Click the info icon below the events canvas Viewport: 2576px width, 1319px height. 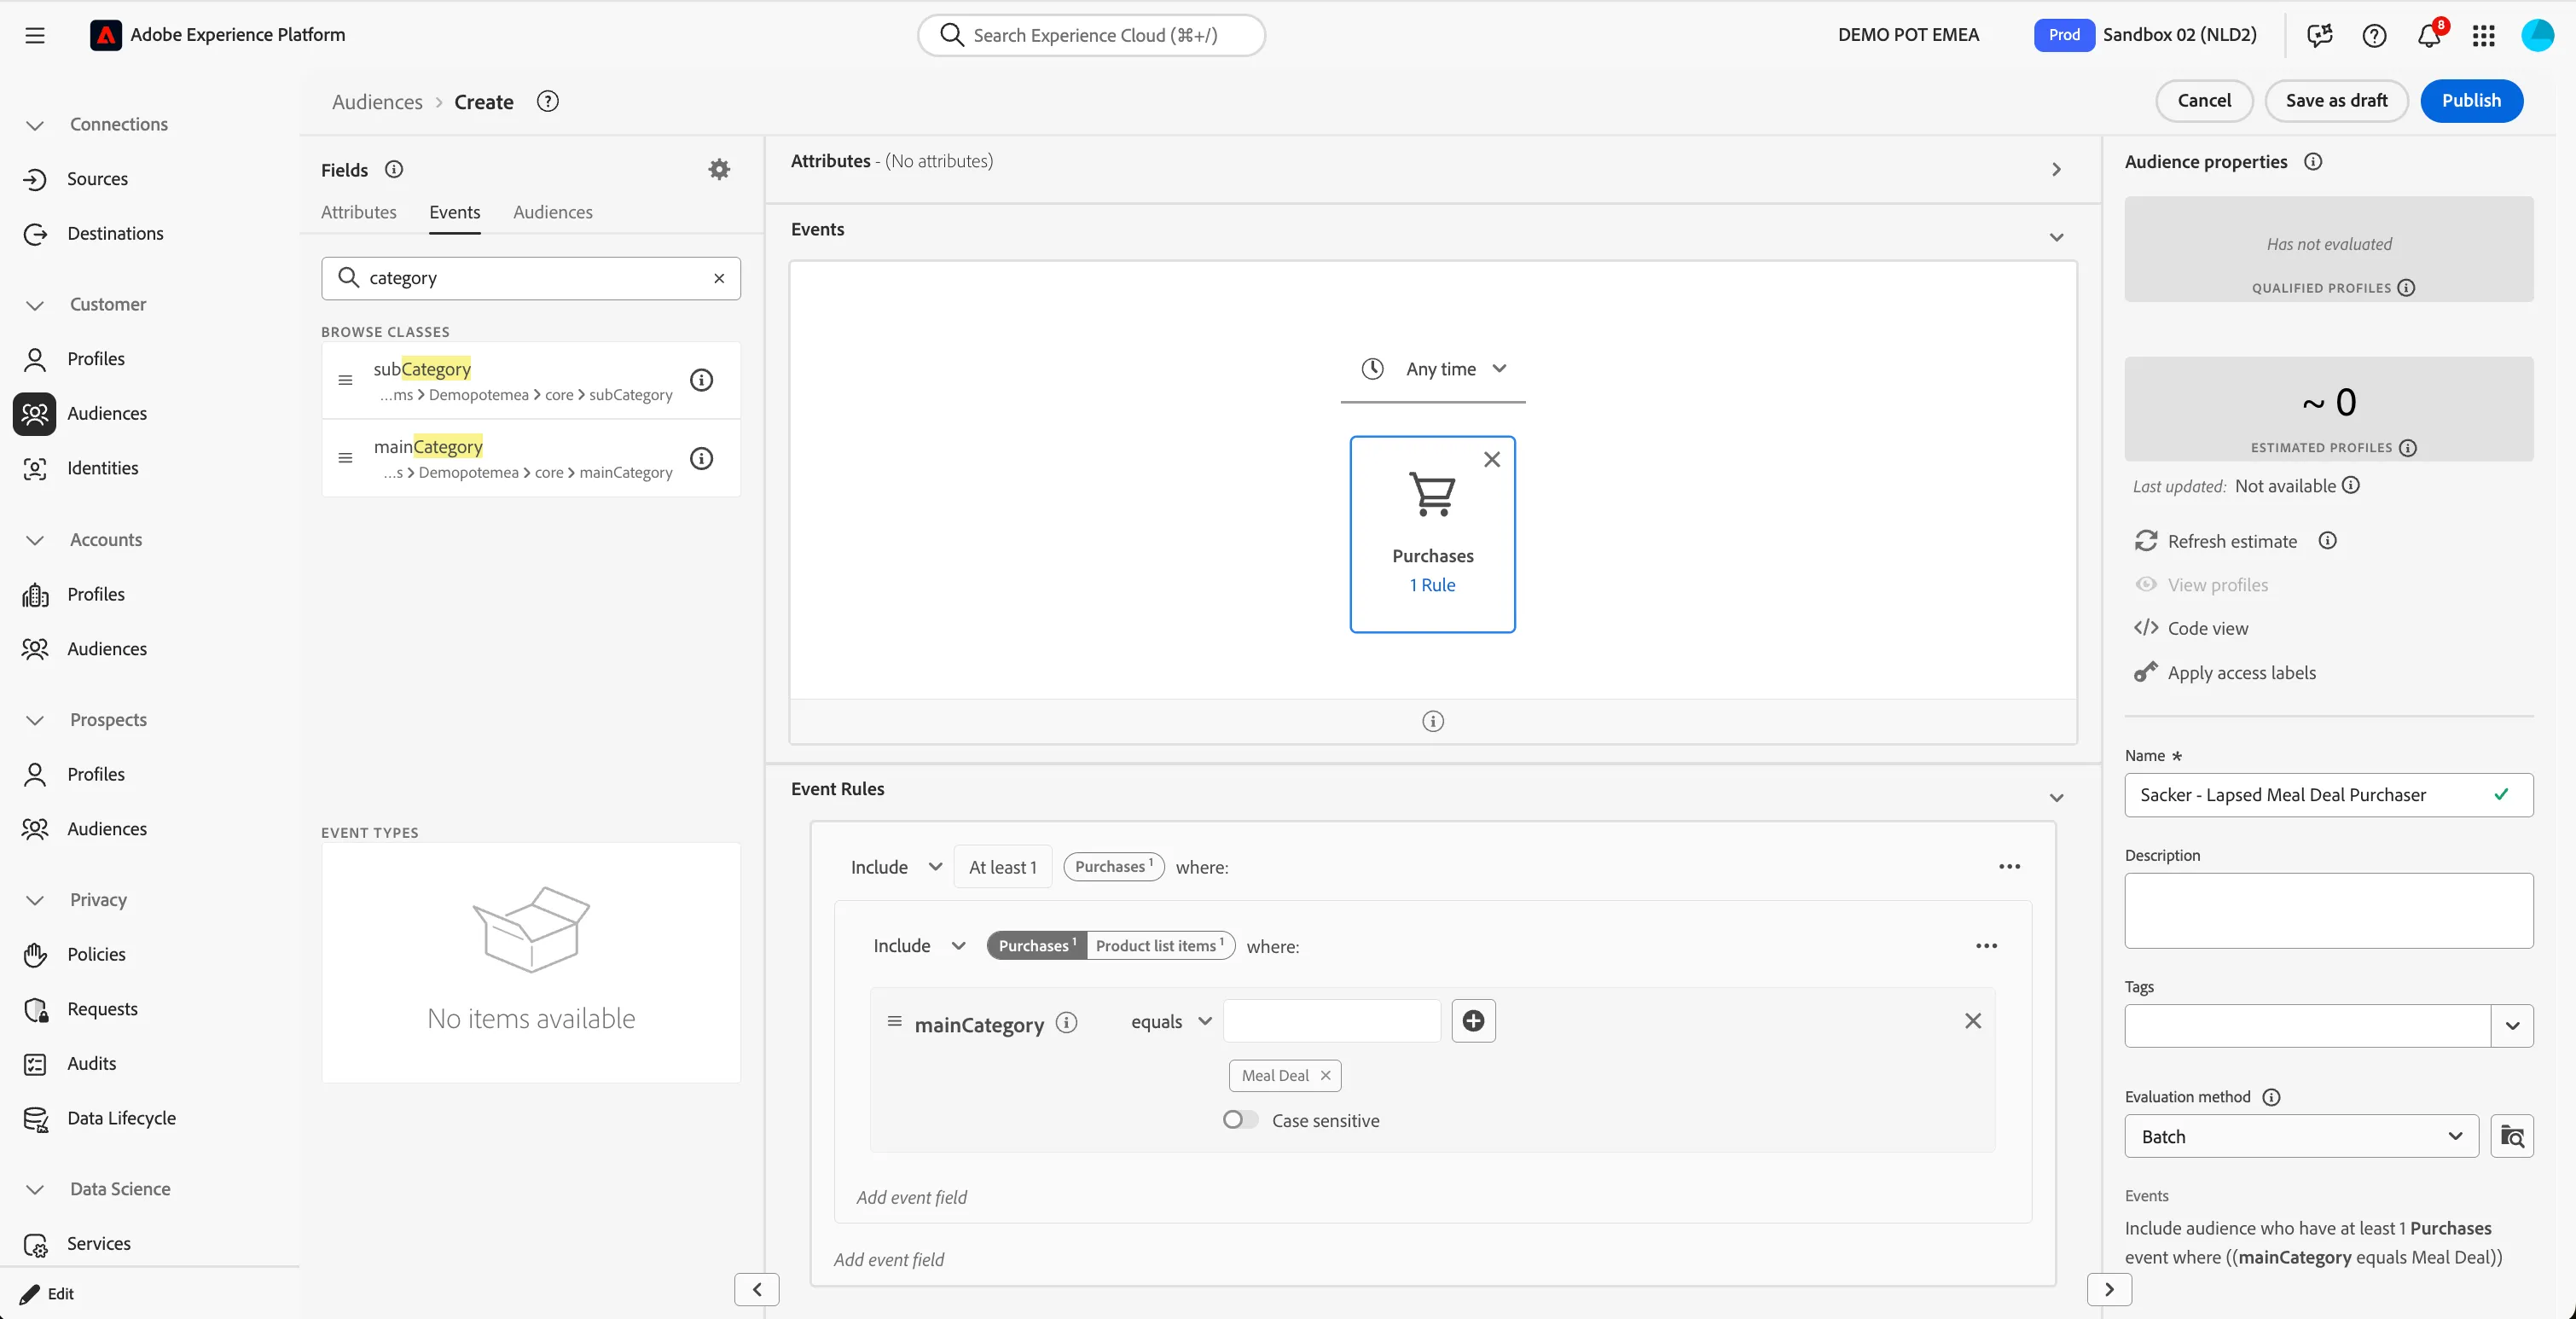1433,721
